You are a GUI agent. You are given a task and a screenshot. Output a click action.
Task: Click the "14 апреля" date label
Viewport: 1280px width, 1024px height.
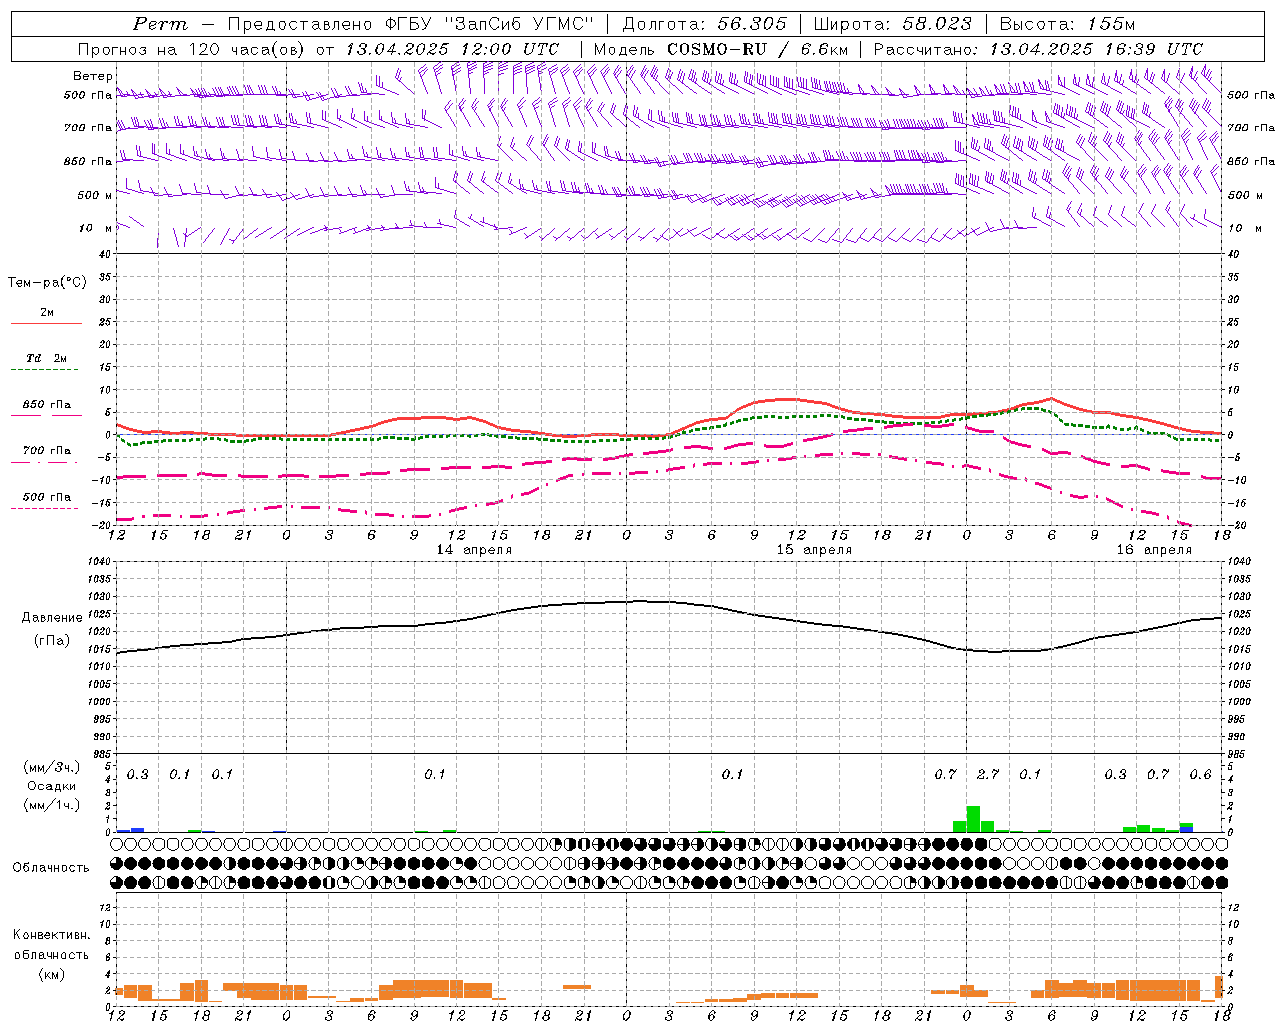474,550
